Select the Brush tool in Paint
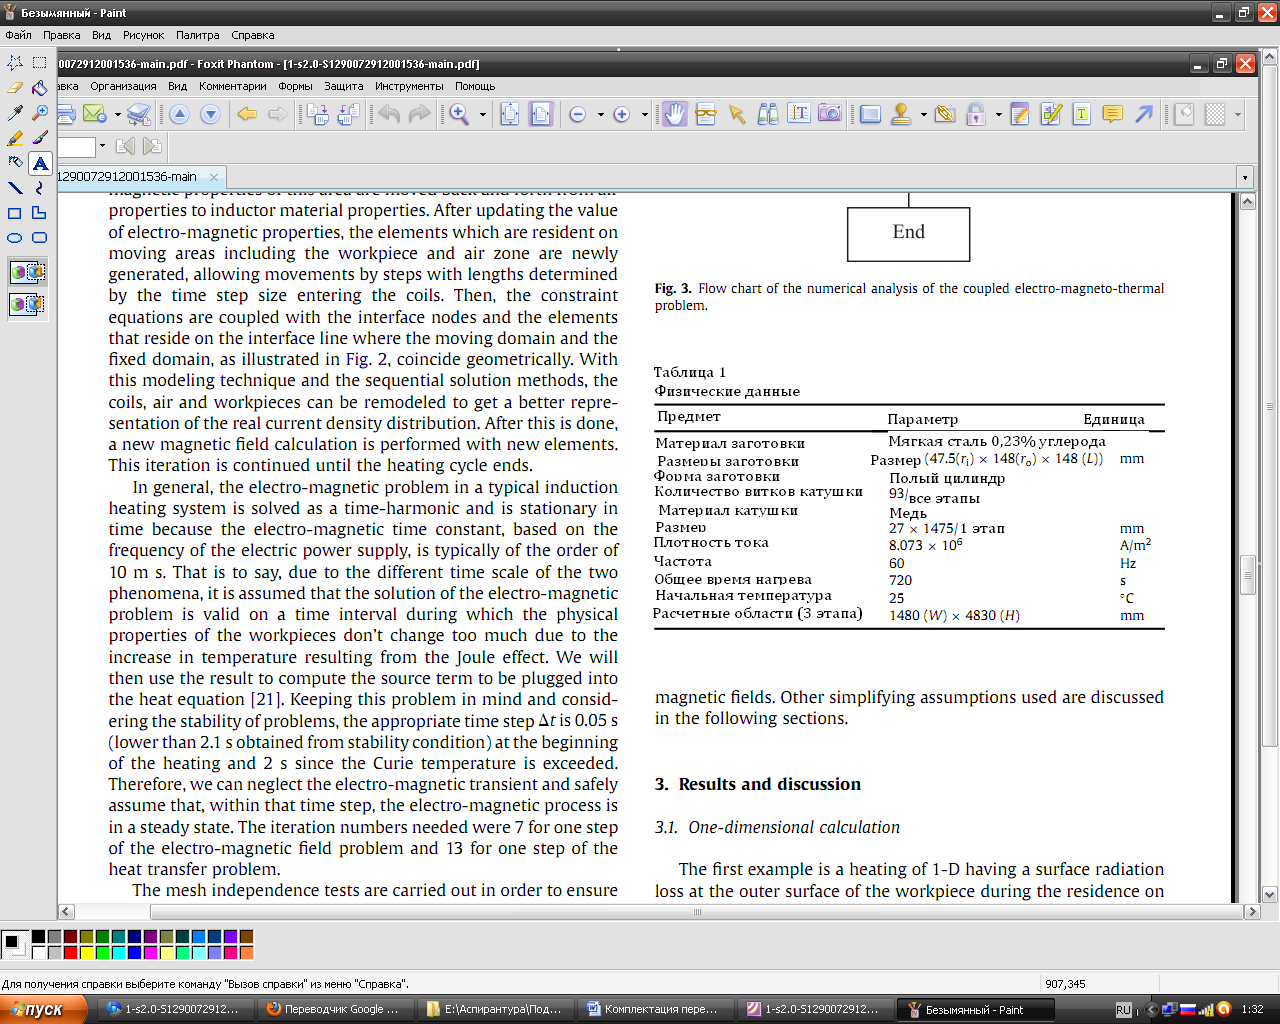Viewport: 1280px width, 1024px height. pyautogui.click(x=40, y=137)
